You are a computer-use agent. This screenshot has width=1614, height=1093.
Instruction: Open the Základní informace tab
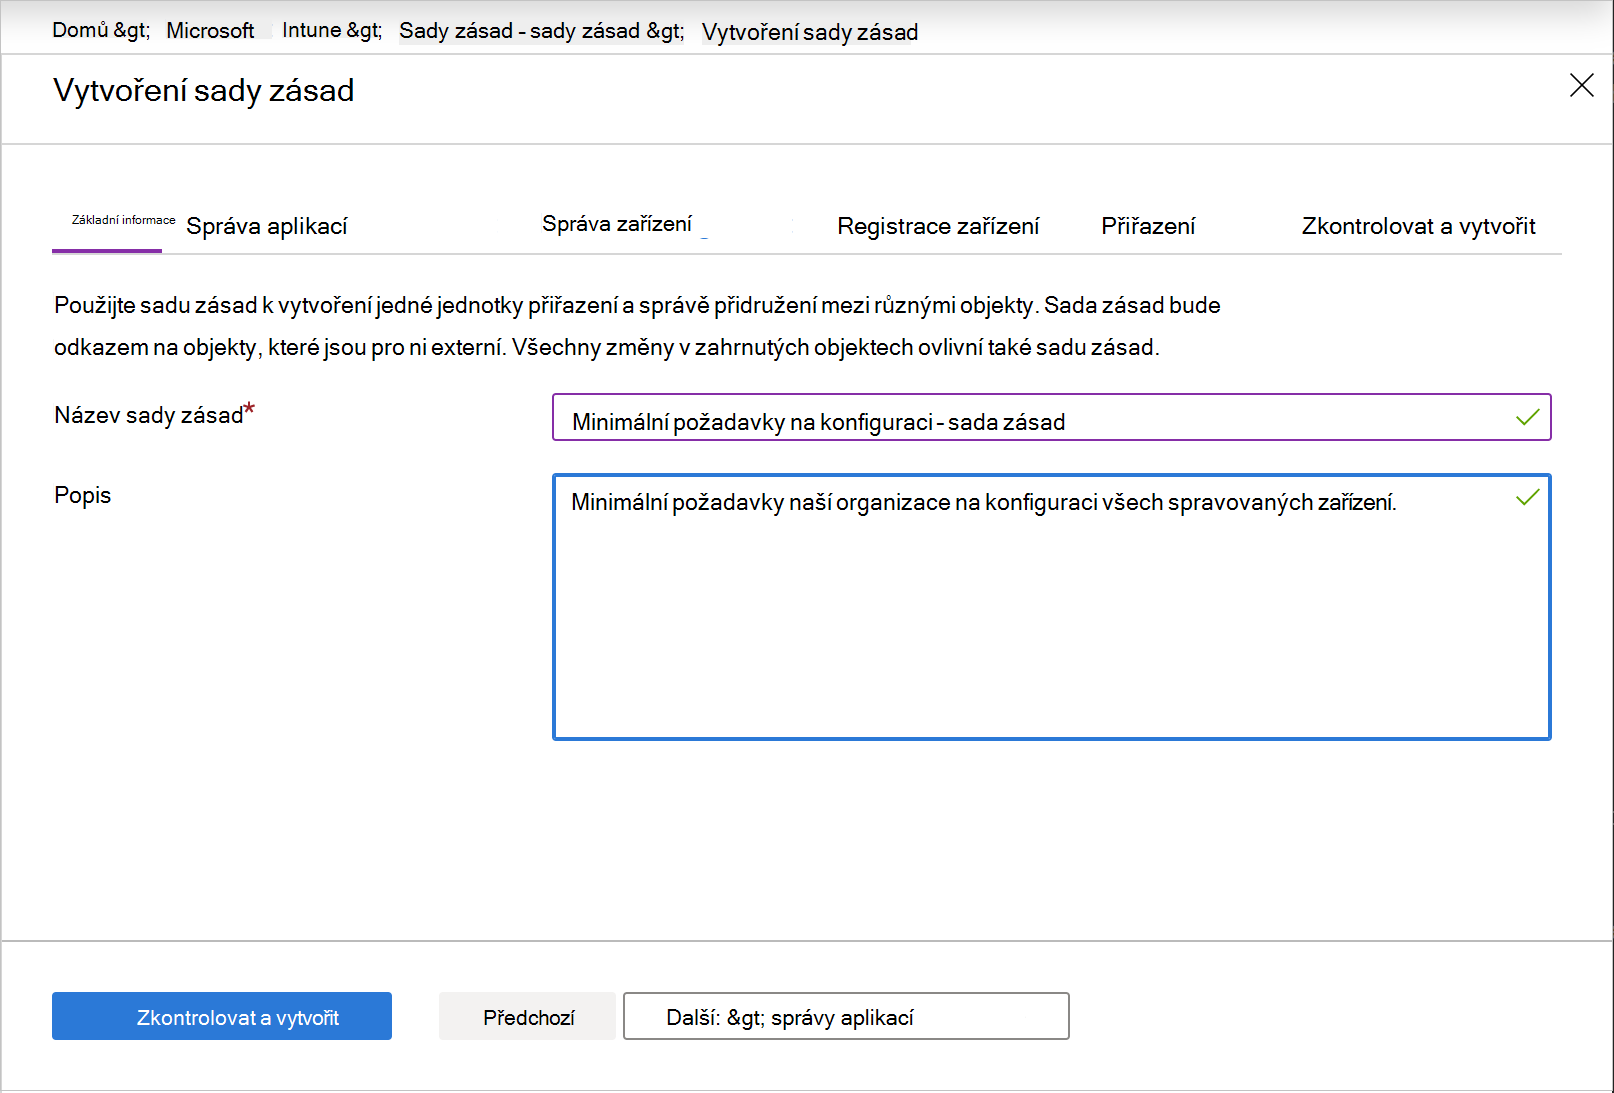coord(123,220)
